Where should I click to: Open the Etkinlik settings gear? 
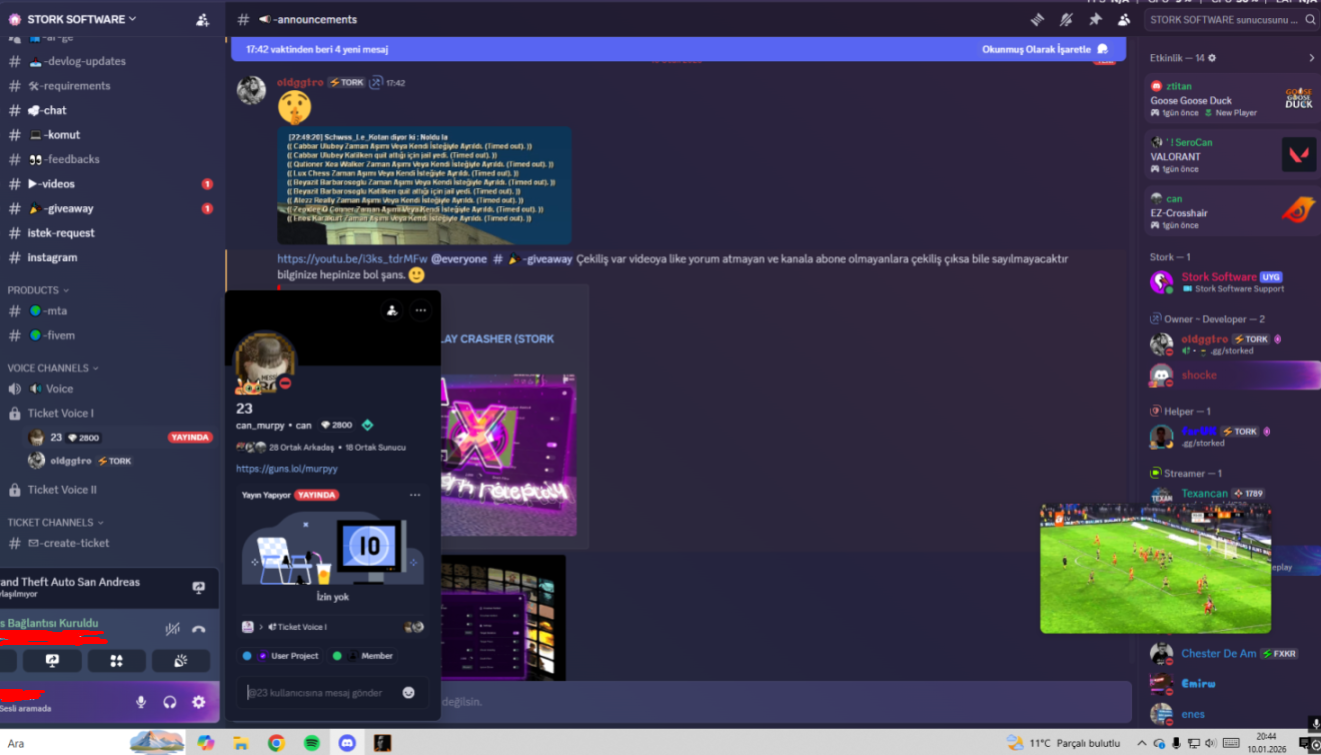[x=1212, y=58]
